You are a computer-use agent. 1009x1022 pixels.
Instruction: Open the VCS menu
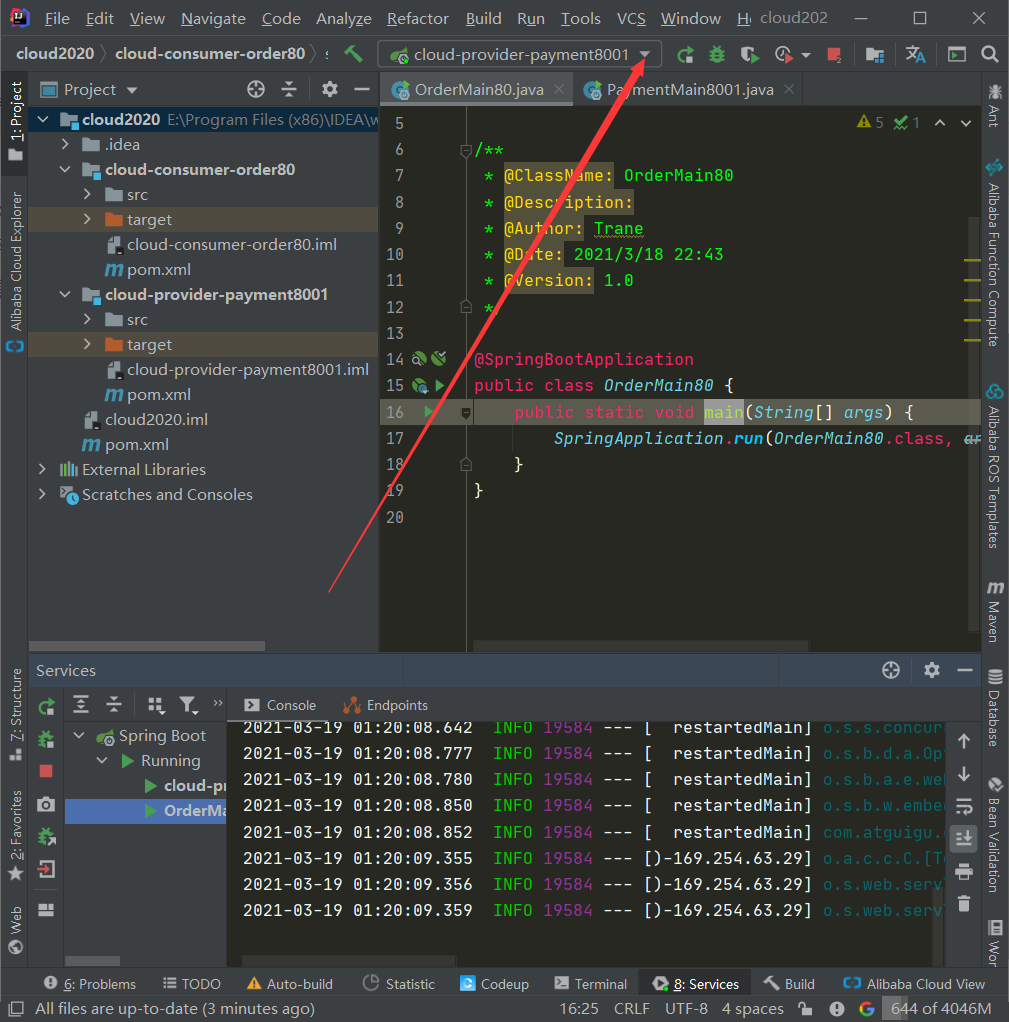[x=631, y=19]
